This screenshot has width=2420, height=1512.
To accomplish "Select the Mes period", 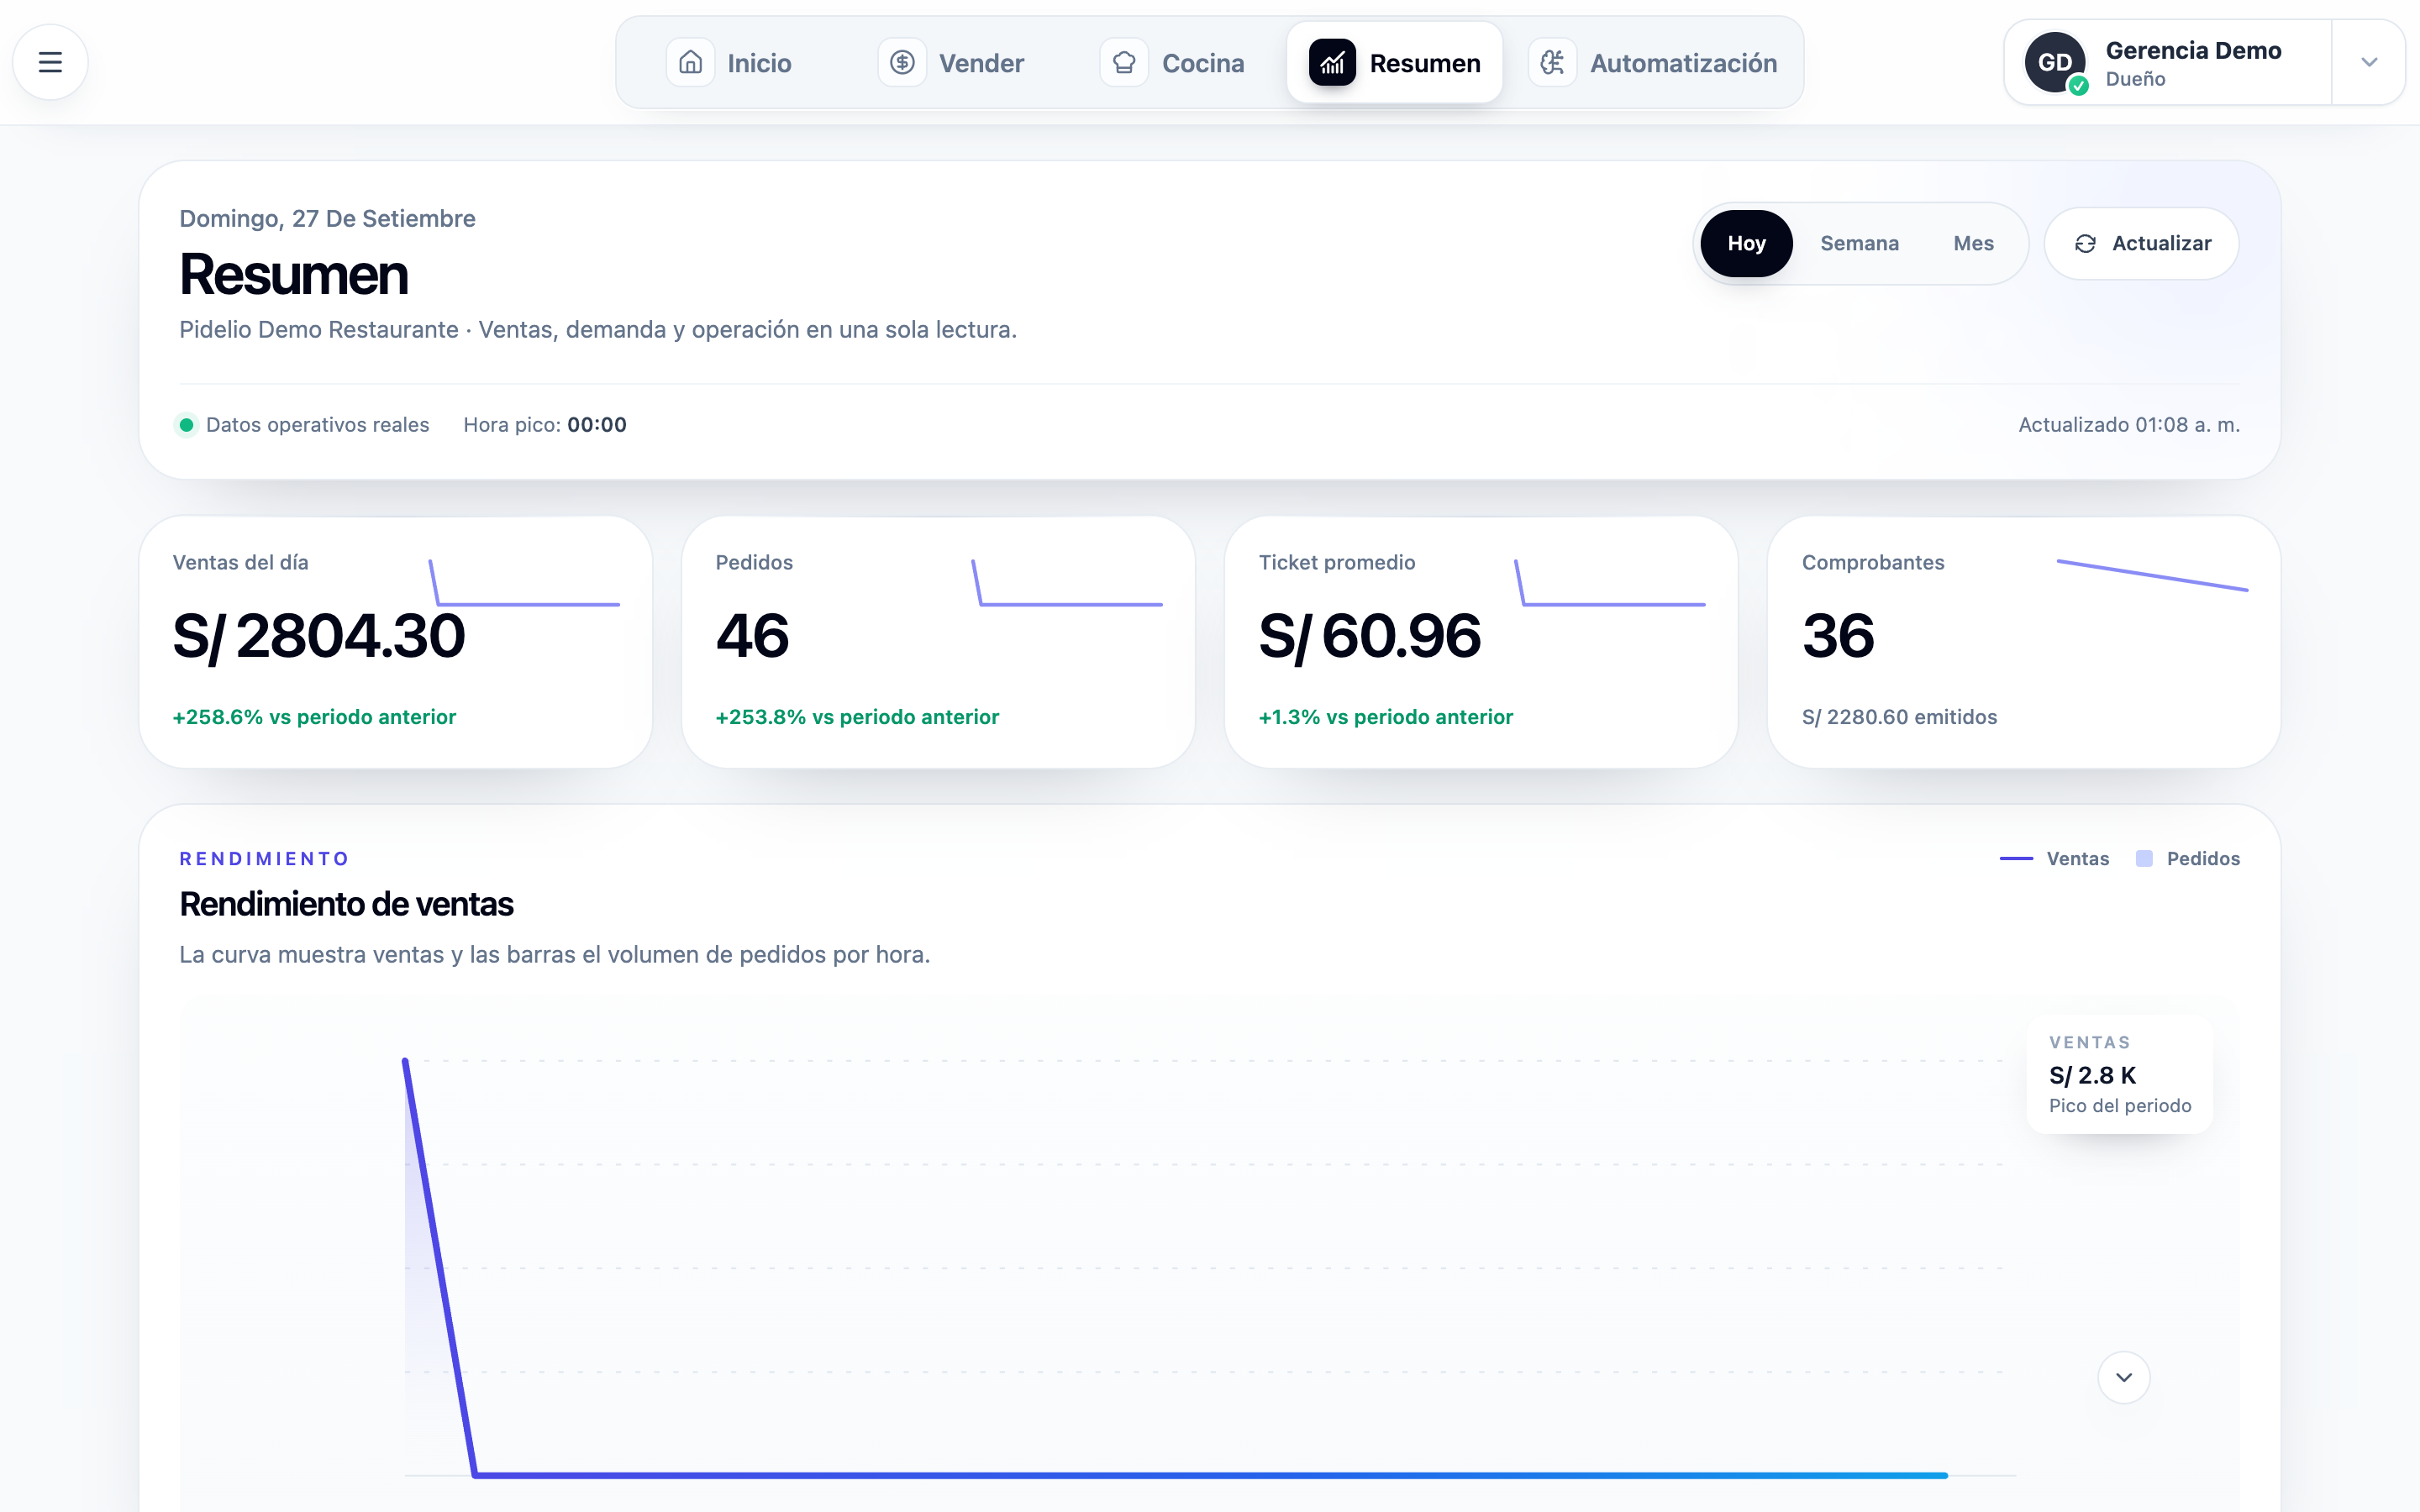I will [1973, 244].
